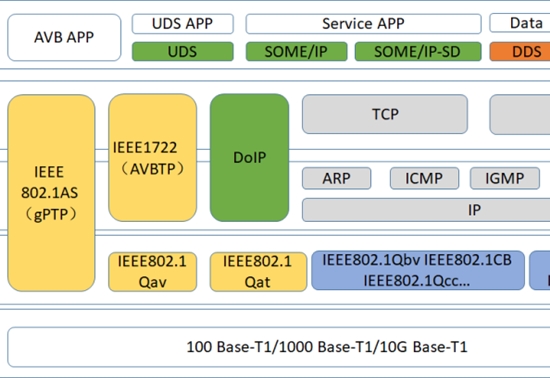
Task: Select the UDS APP block
Action: [183, 24]
